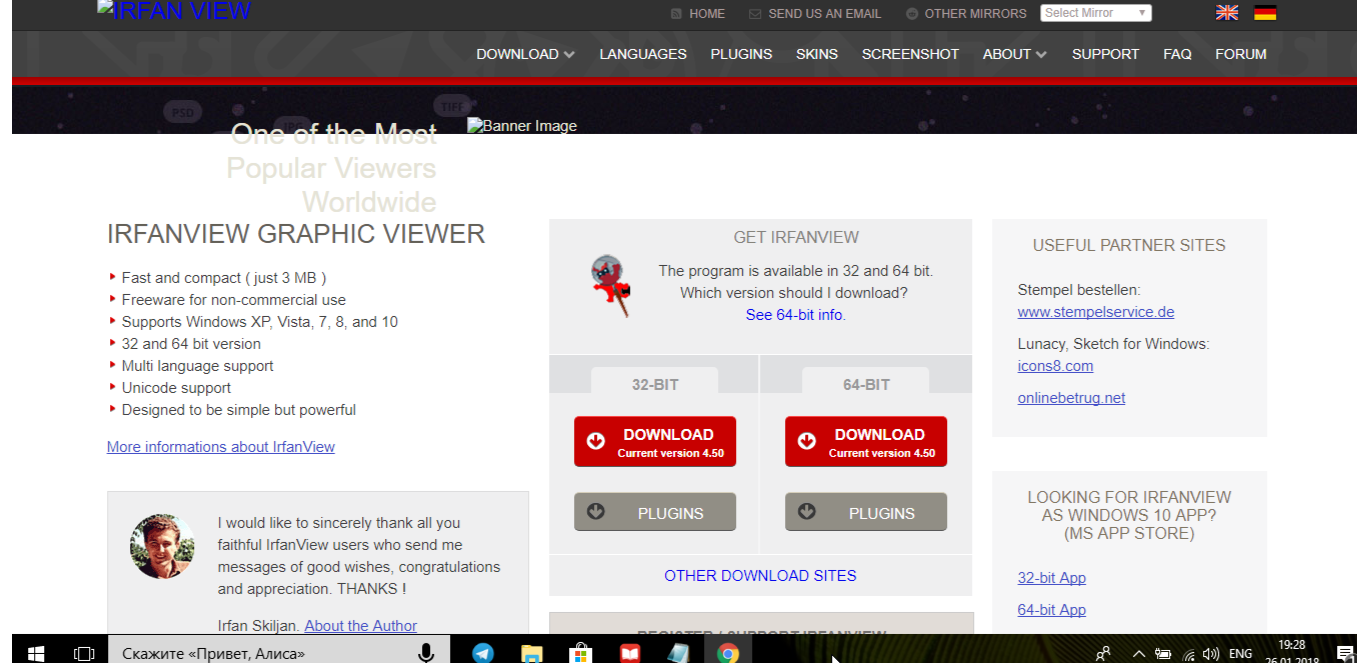Click the See 64-bit info link
Viewport: 1357px width, 663px height.
tap(794, 313)
